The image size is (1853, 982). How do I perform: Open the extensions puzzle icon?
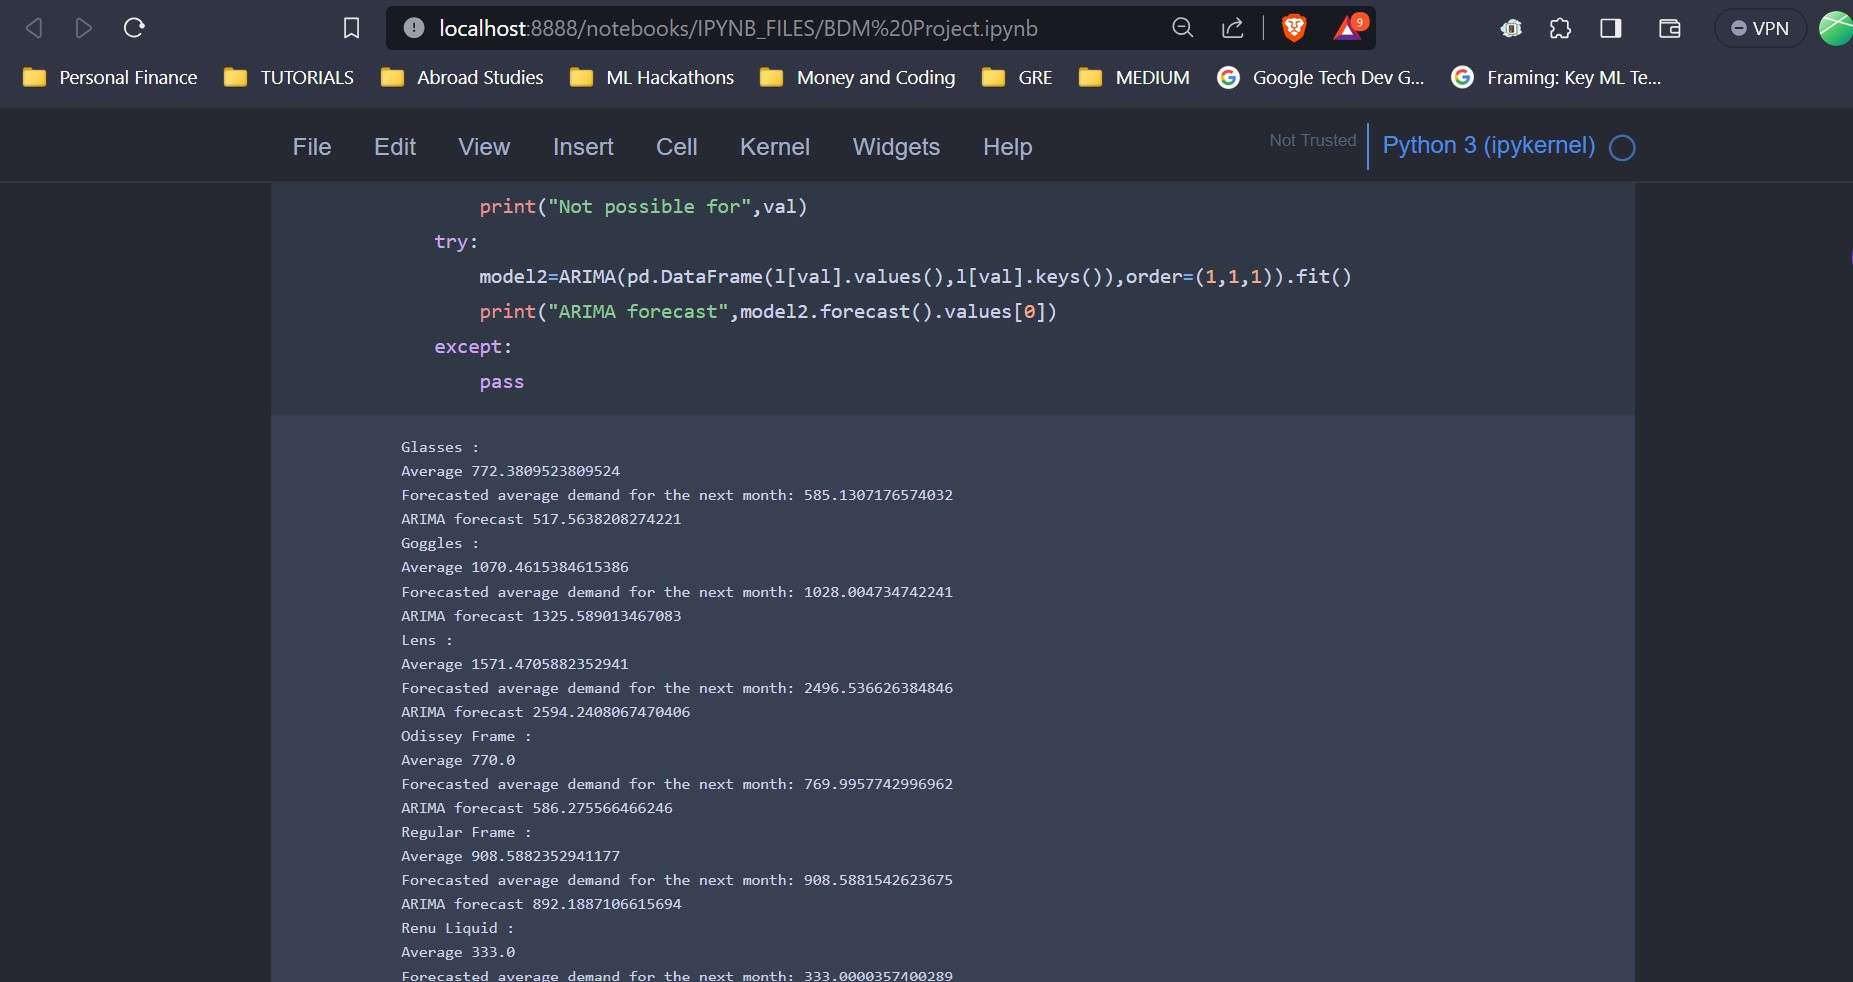tap(1560, 28)
